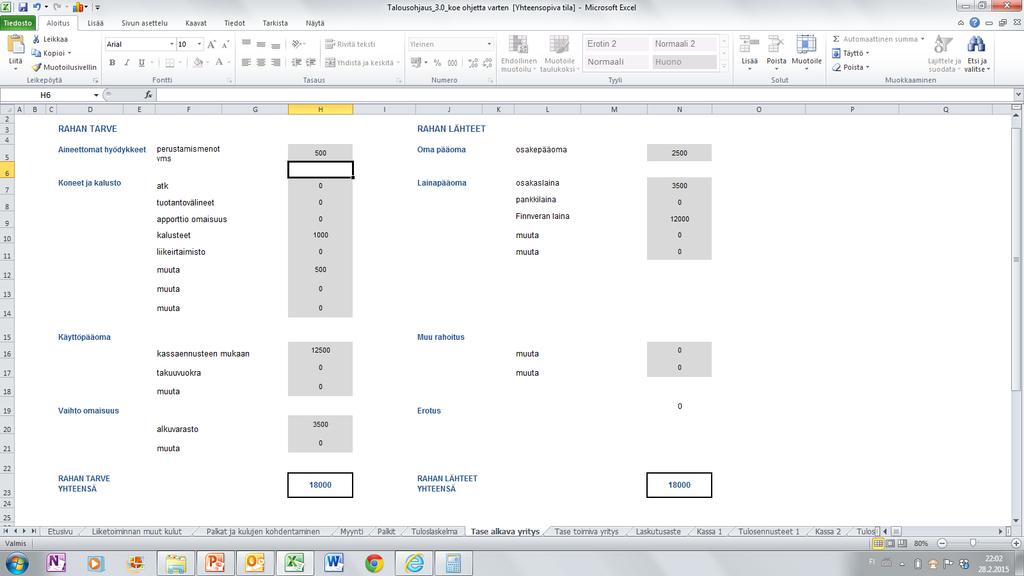Click Etsi ja valitse binoculars icon

976,44
